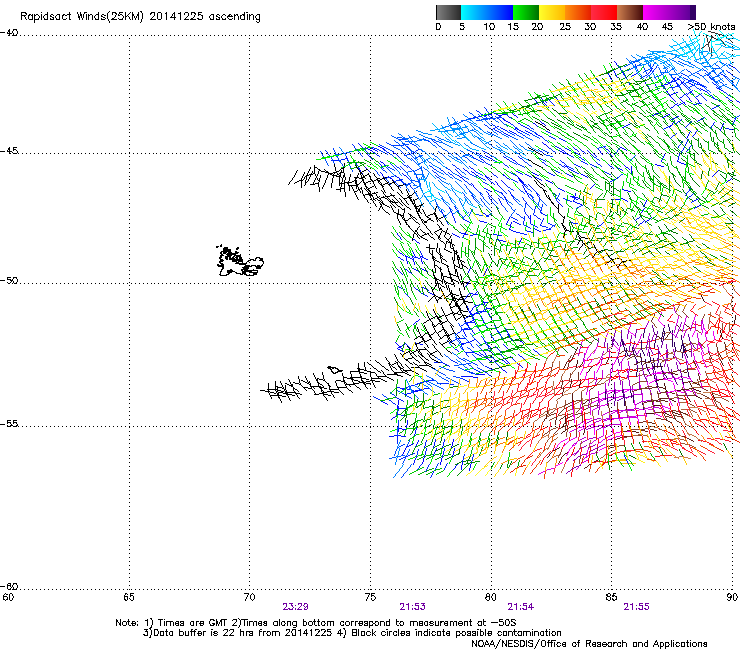The height and width of the screenshot is (650, 740).
Task: Click the "21:54" pass time label
Action: coord(521,607)
